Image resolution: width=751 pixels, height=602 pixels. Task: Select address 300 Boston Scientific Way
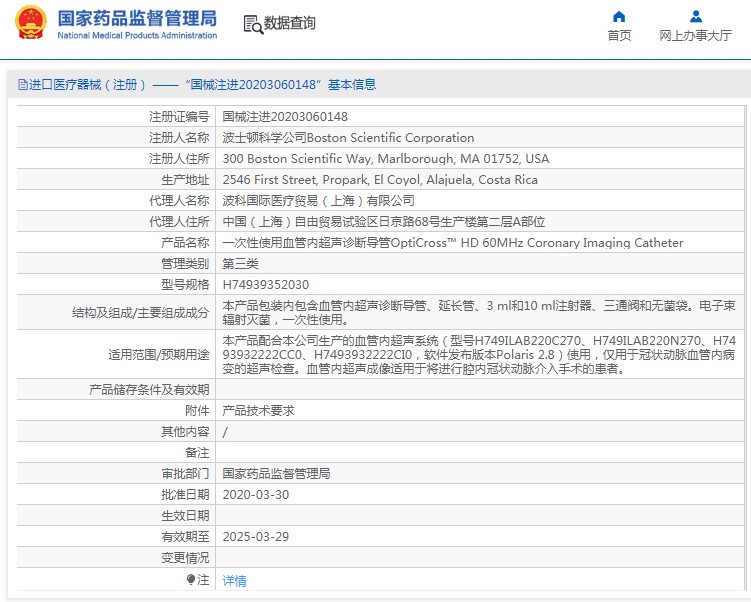[386, 159]
